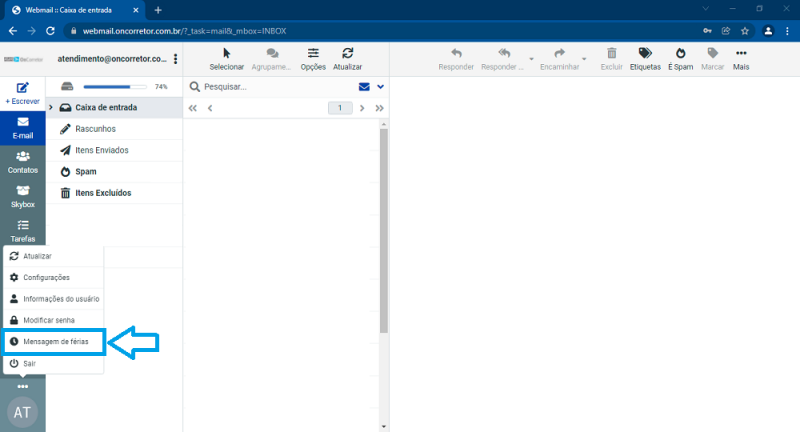The width and height of the screenshot is (800, 432).
Task: Open a new browser tab
Action: tap(158, 10)
